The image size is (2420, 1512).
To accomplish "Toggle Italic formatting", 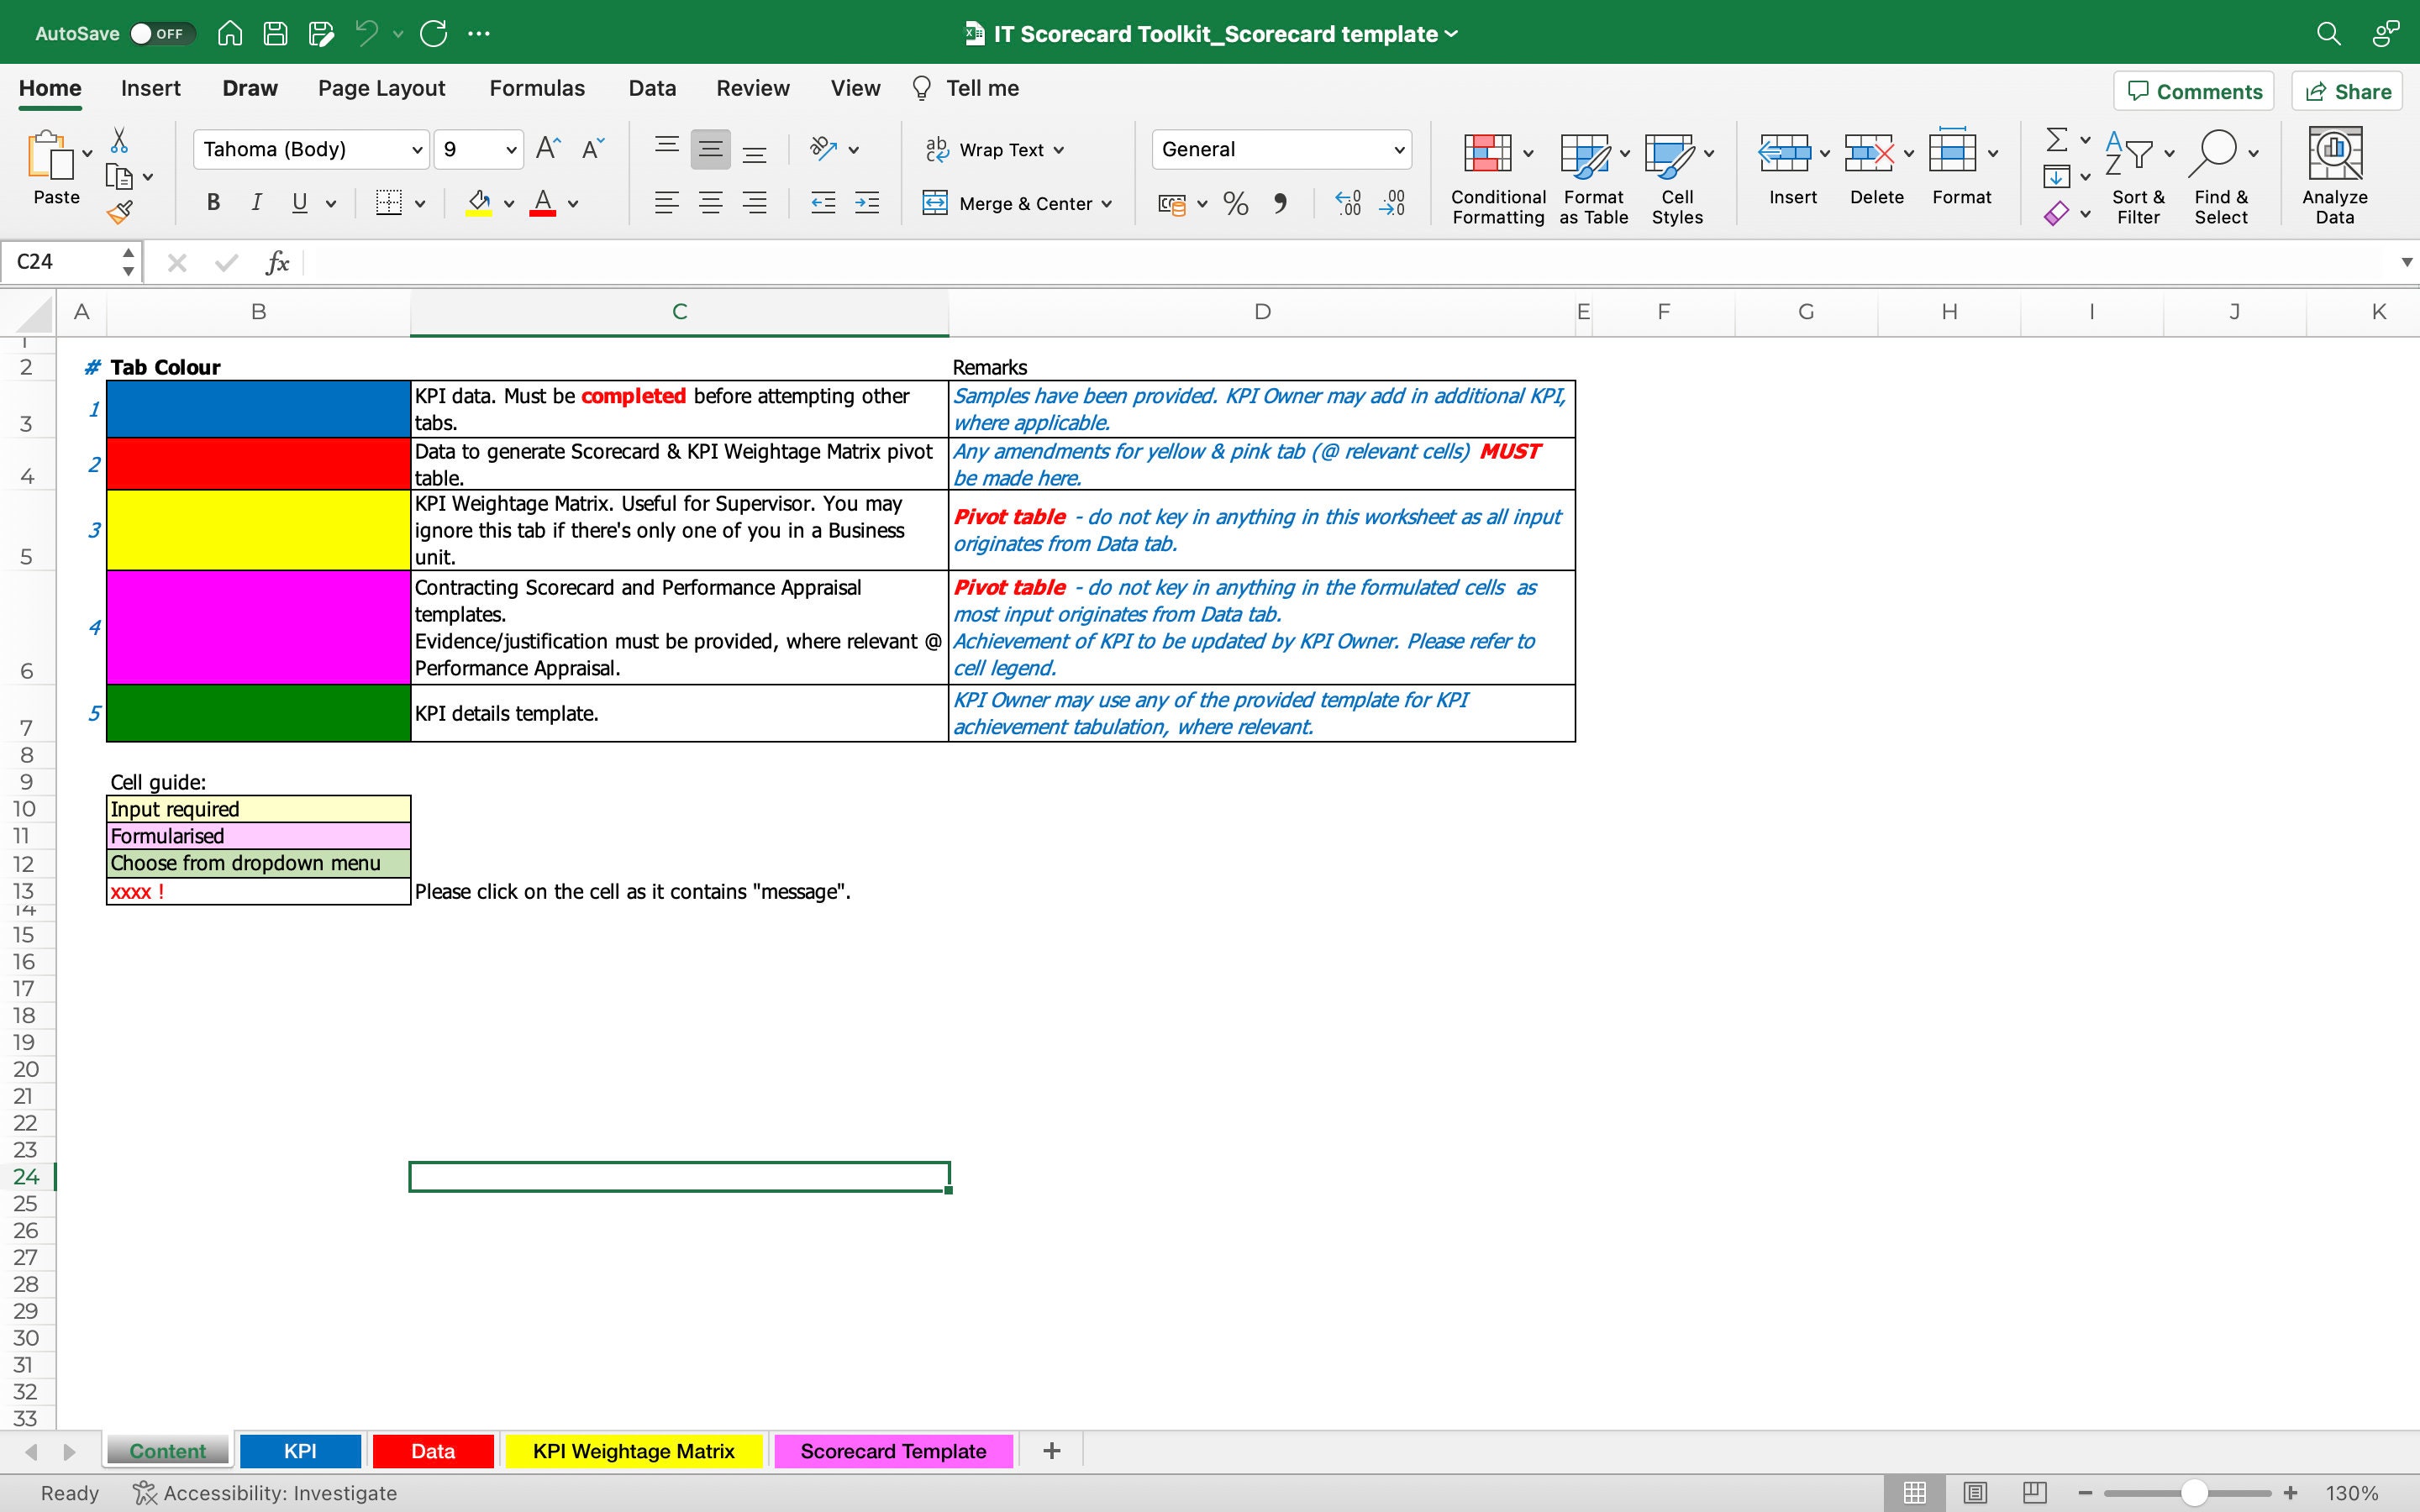I will click(257, 204).
